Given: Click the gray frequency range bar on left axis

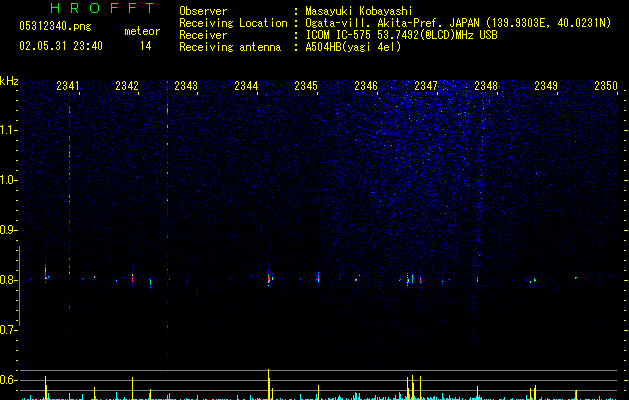Looking at the screenshot, I should (x=19, y=286).
